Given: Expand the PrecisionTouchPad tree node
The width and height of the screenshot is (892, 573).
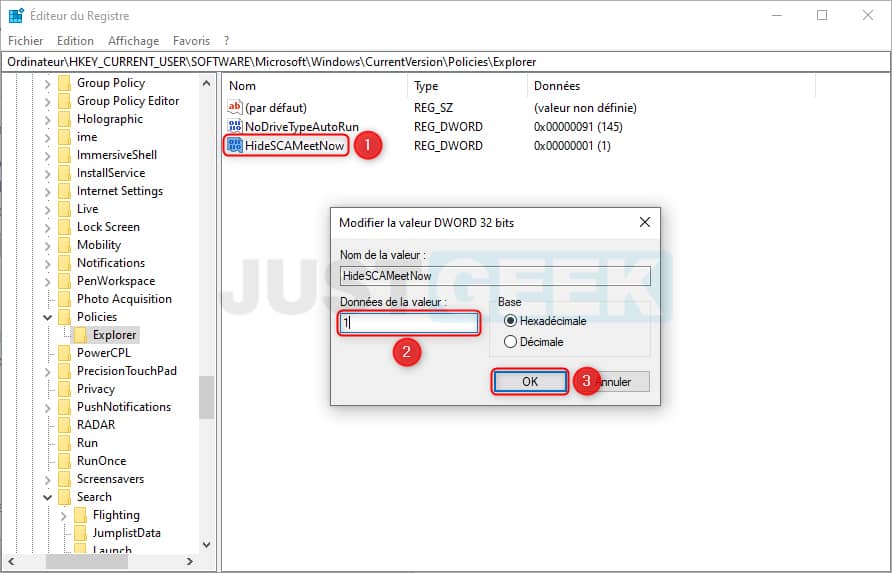Looking at the screenshot, I should (48, 372).
